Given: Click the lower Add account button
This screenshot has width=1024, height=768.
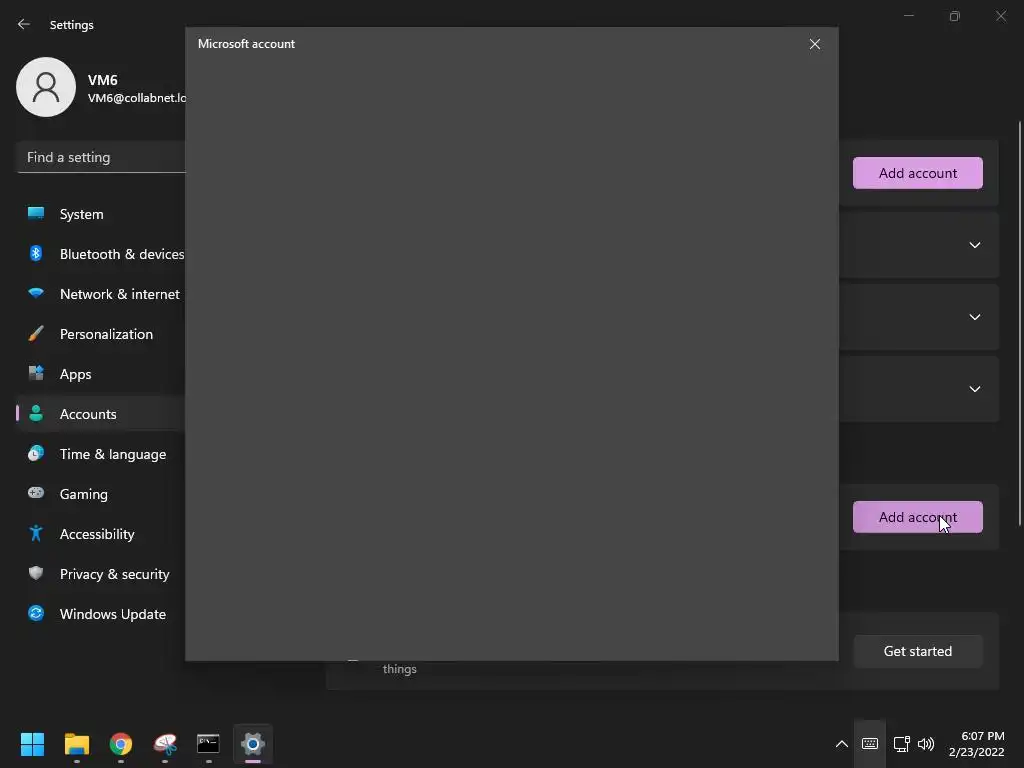Looking at the screenshot, I should [x=918, y=517].
